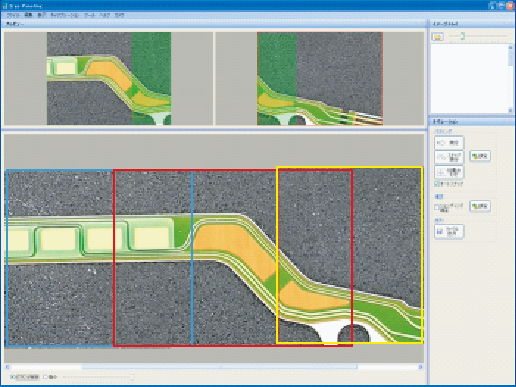Click the left arrow of the horizontal scrollbar
Screen dimensions: 516x387
coord(7,367)
